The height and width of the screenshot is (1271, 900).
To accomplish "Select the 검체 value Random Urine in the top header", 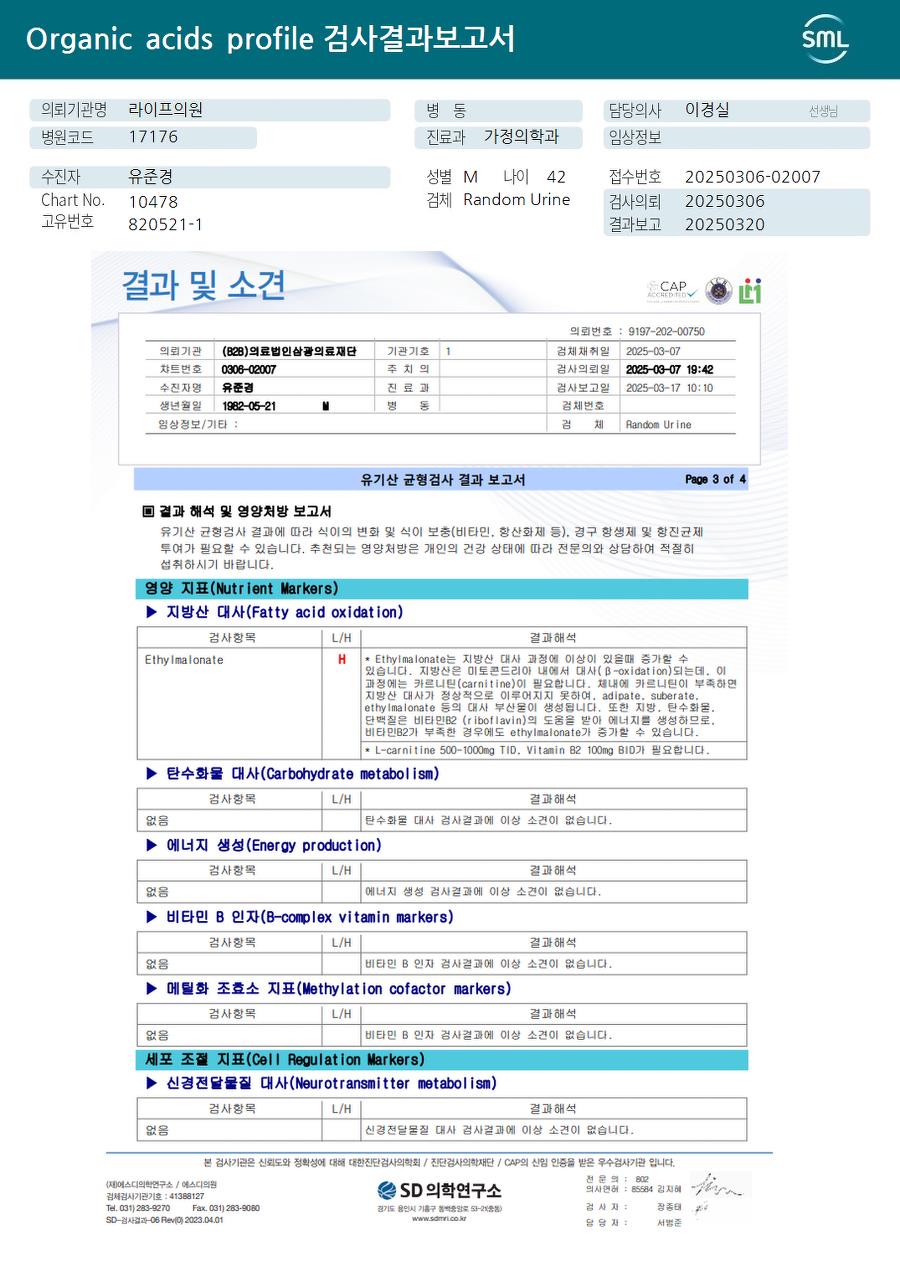I will [x=517, y=200].
